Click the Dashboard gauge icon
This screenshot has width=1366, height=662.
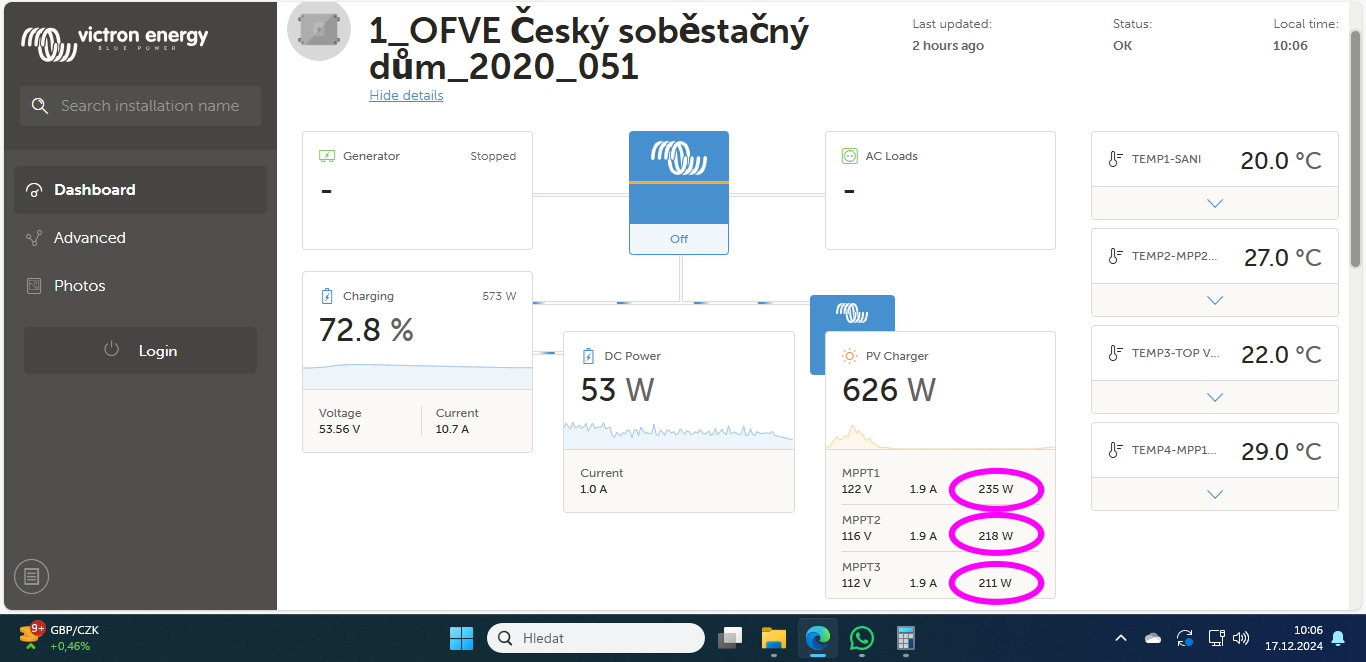(34, 190)
